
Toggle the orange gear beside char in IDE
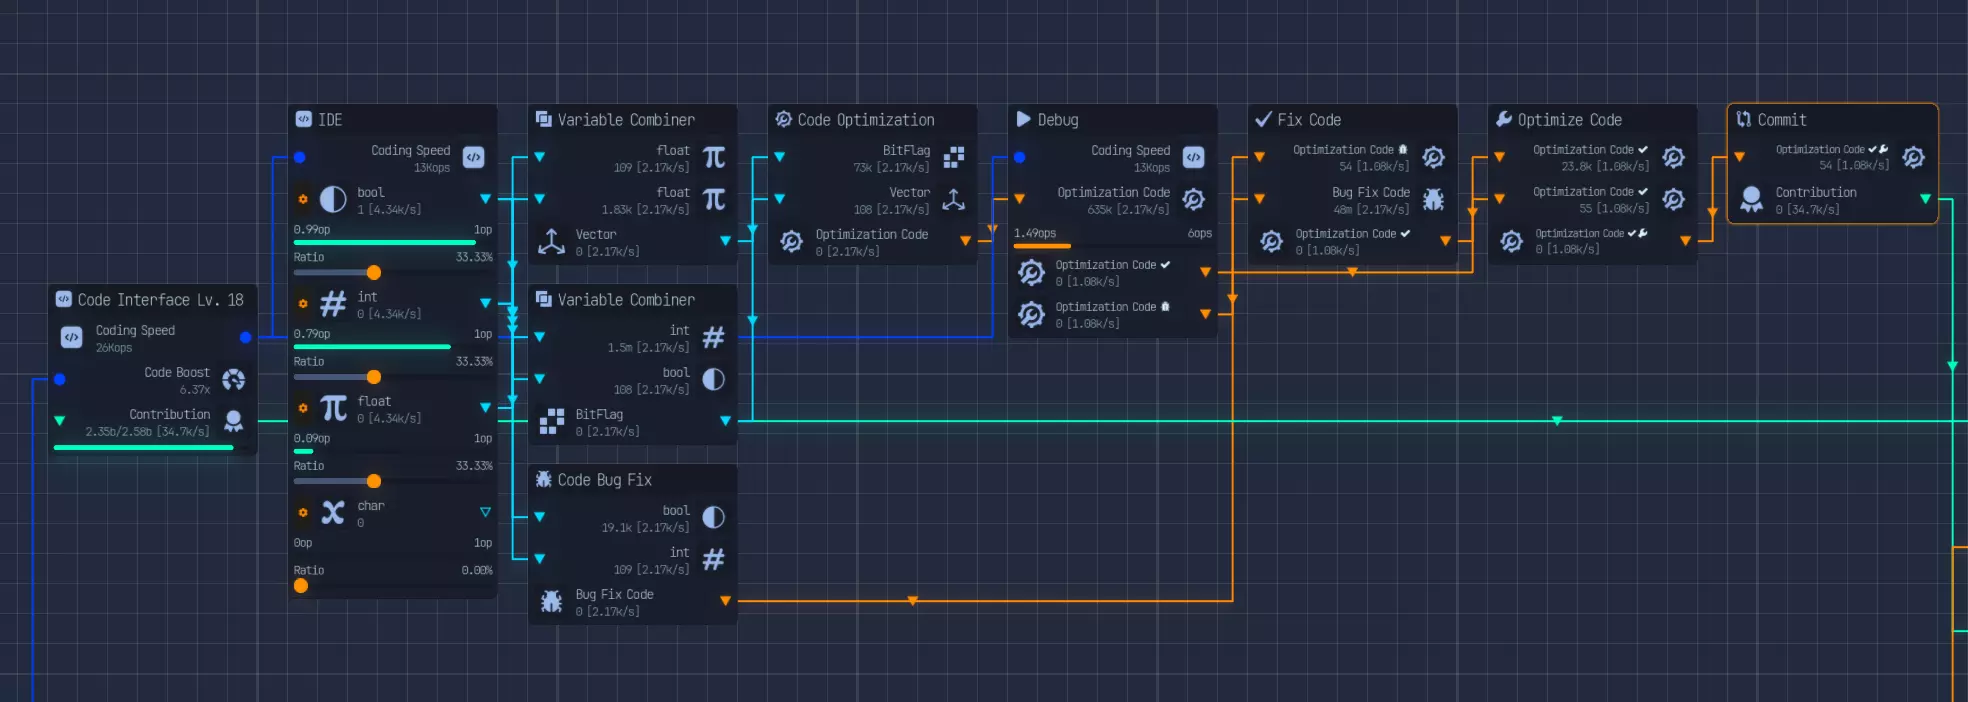(303, 513)
